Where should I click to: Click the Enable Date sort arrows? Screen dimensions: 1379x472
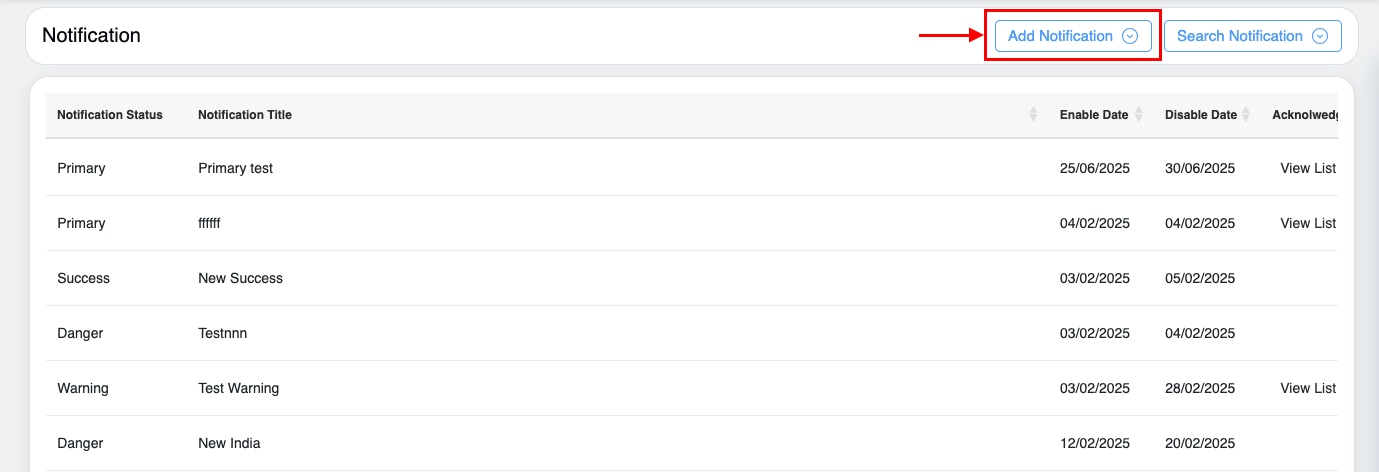[1139, 115]
